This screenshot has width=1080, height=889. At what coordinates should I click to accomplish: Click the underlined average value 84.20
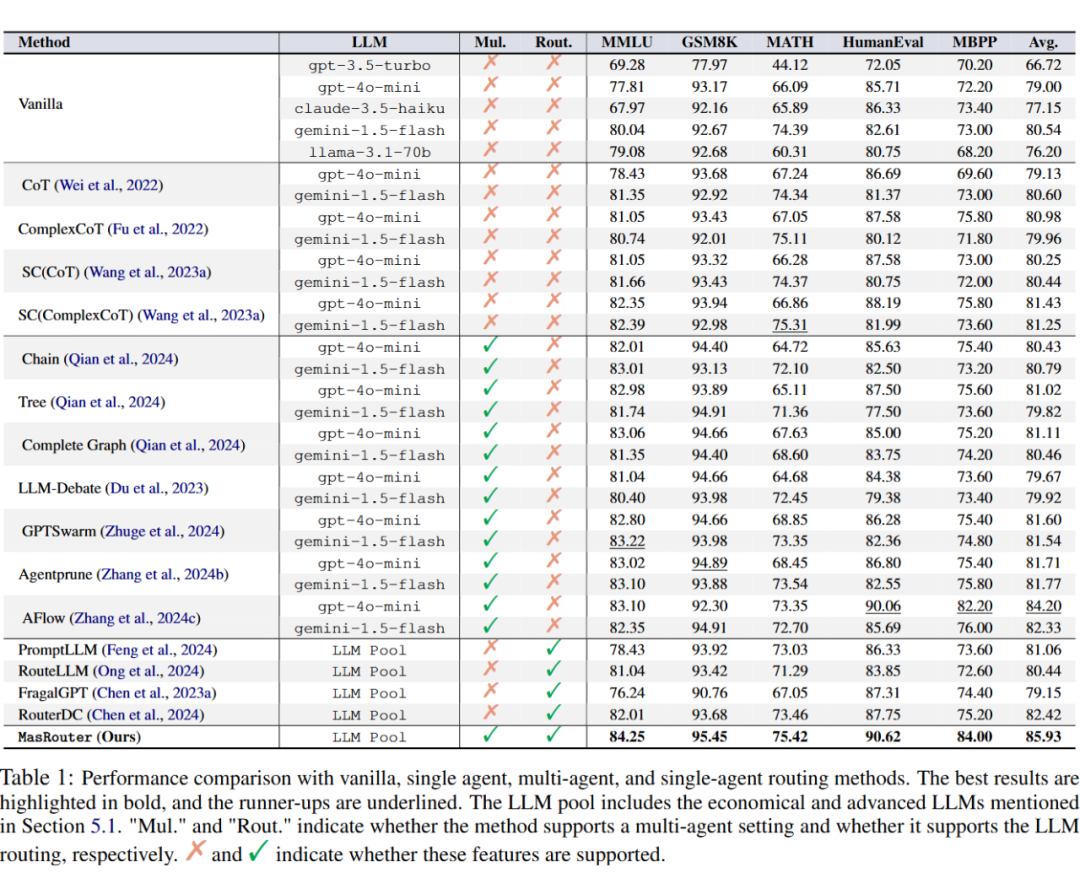click(x=1043, y=606)
